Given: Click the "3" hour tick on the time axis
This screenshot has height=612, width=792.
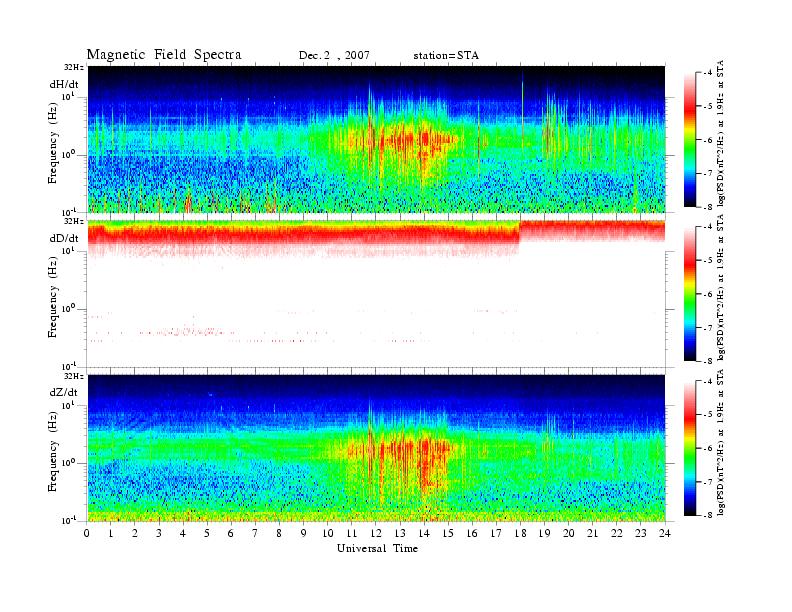Looking at the screenshot, I should pos(160,533).
